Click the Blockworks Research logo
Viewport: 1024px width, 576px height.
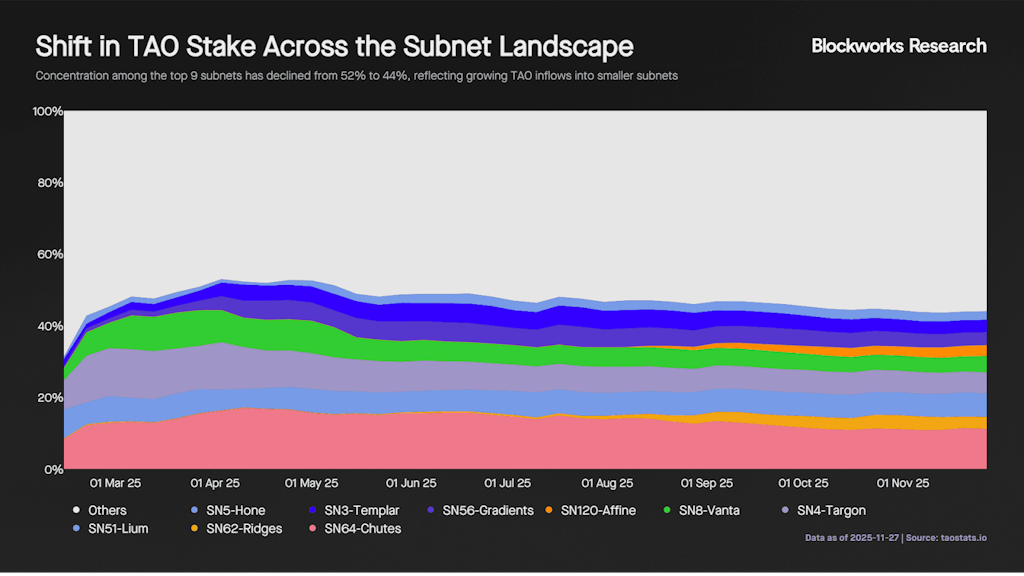tap(898, 46)
